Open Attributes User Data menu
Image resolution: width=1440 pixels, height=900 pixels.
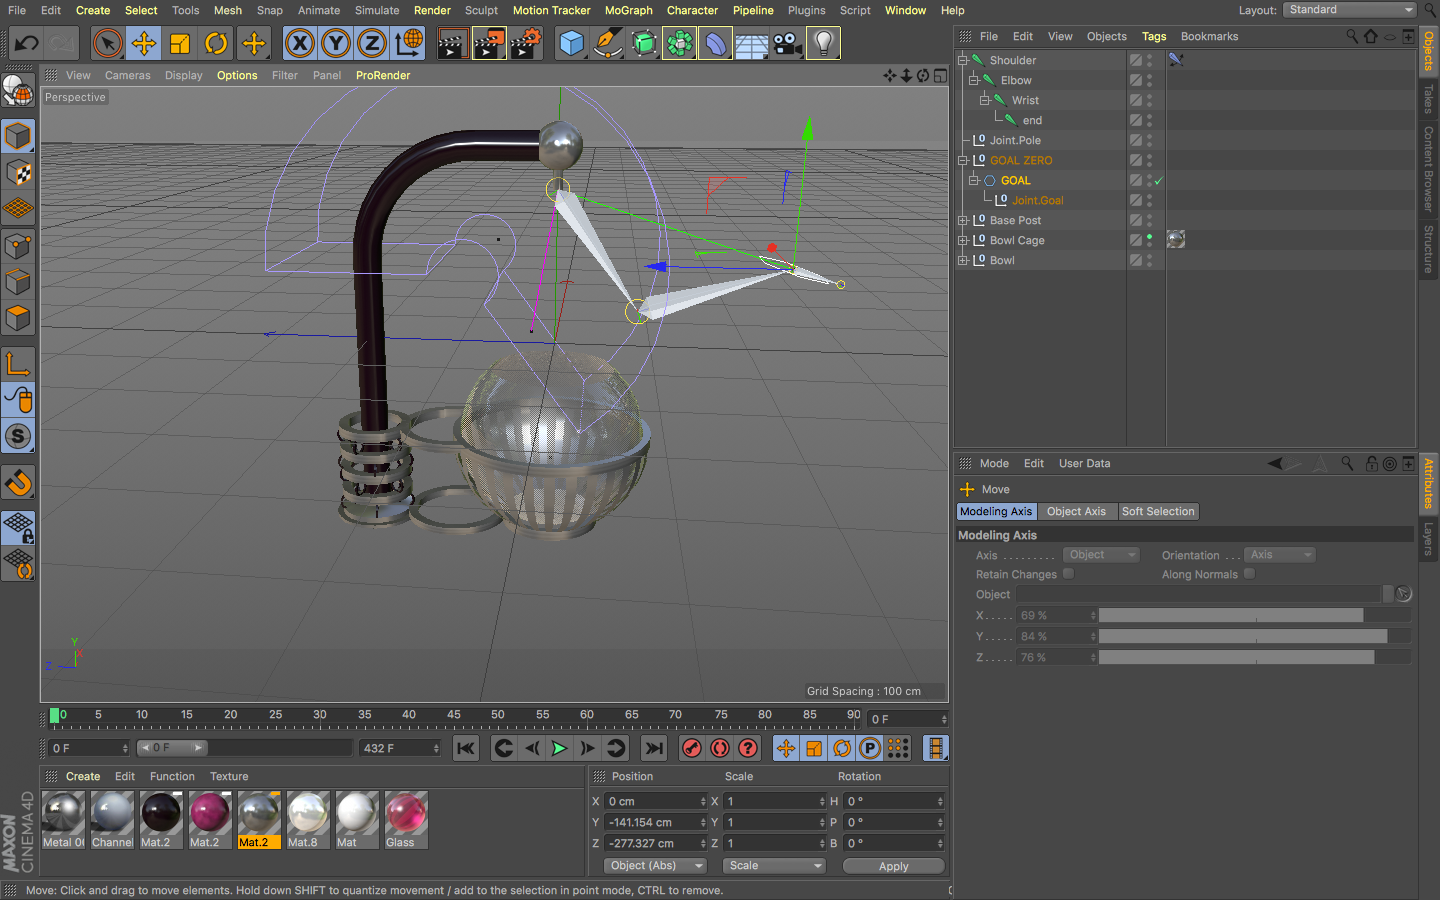click(1085, 463)
